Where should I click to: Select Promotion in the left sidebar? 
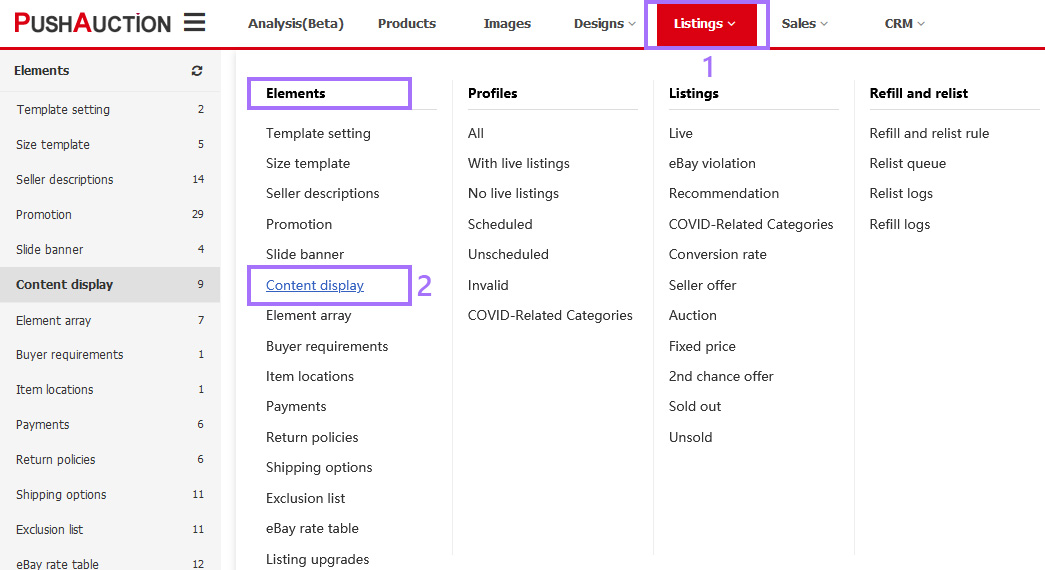pyautogui.click(x=44, y=214)
